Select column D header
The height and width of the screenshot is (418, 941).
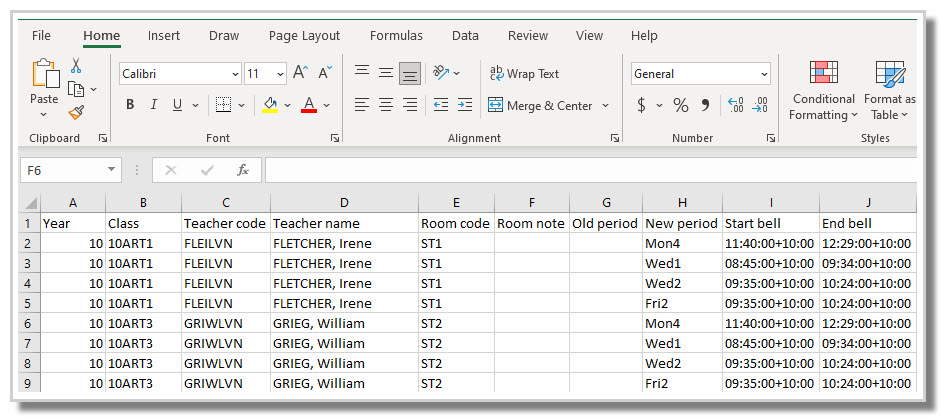click(x=344, y=203)
